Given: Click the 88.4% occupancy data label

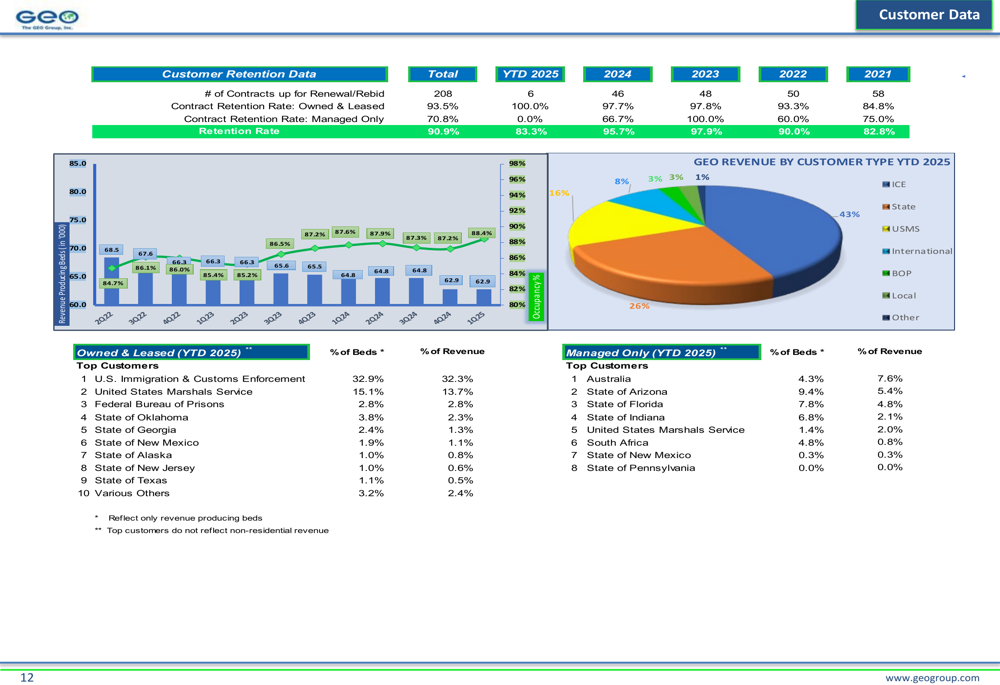Looking at the screenshot, I should [482, 233].
